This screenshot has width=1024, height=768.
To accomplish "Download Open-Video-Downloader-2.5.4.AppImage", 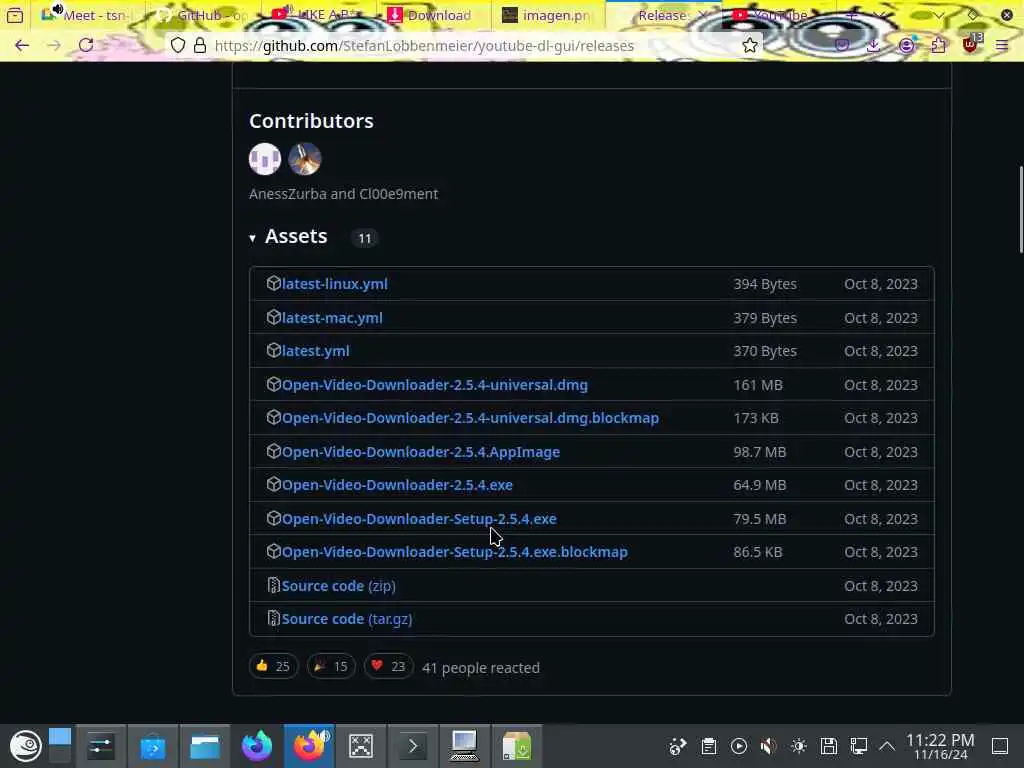I will click(x=421, y=452).
